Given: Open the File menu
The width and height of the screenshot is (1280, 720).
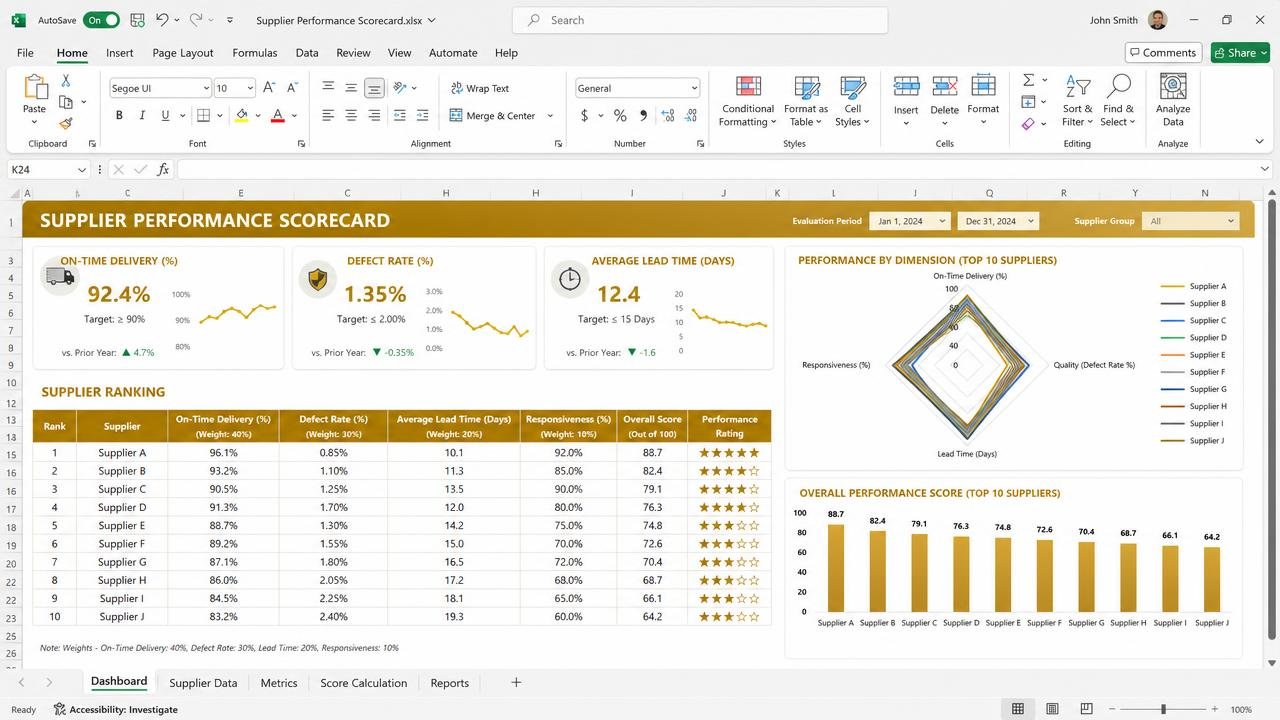Looking at the screenshot, I should 25,53.
